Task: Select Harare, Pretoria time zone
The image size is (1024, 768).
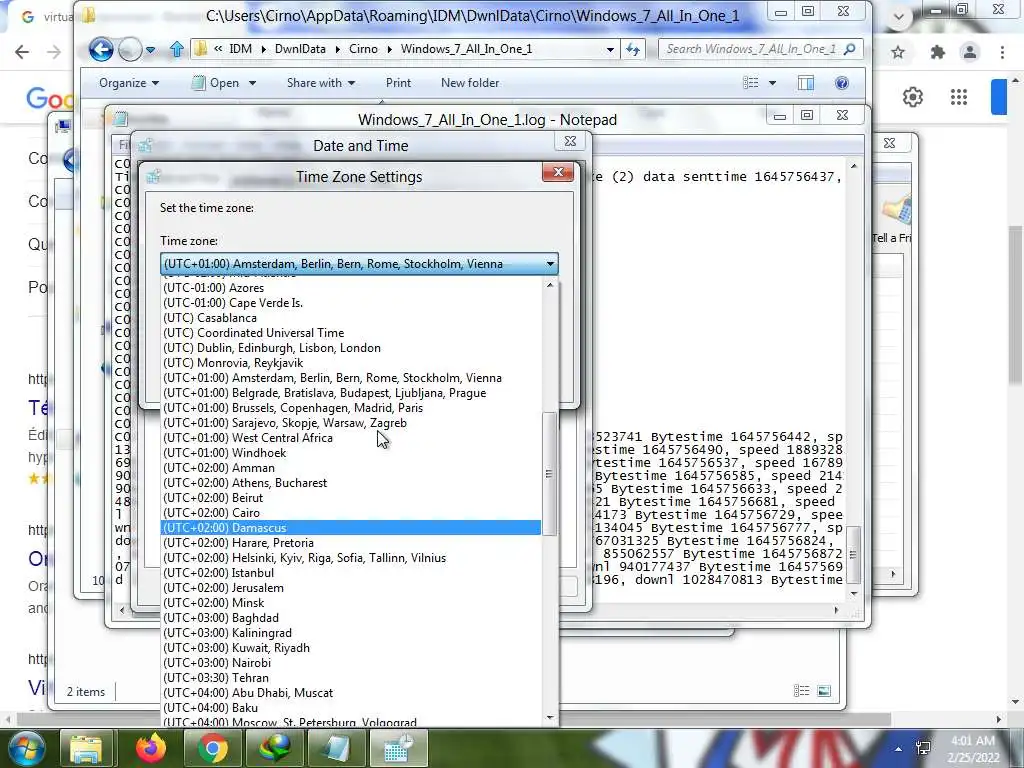Action: tap(351, 543)
